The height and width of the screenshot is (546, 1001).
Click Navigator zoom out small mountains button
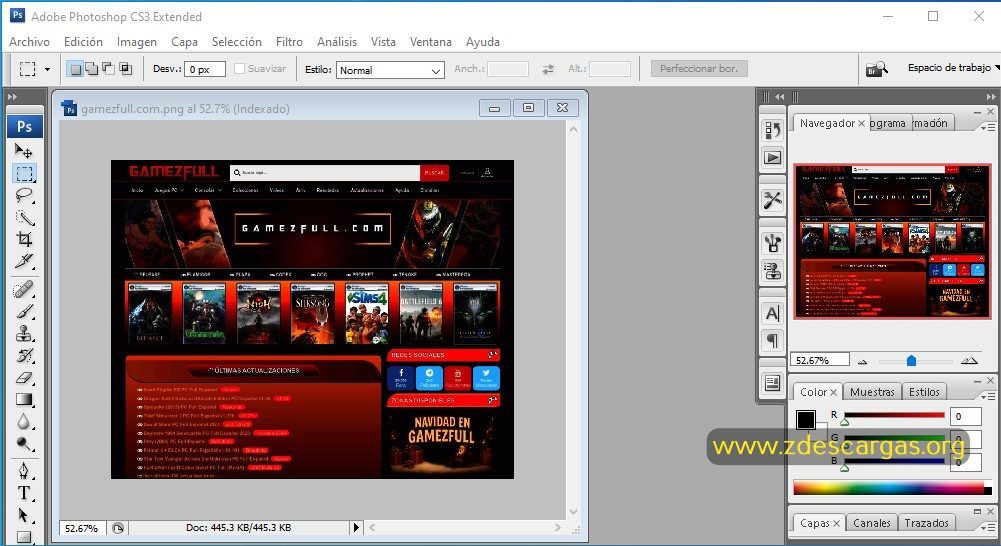coord(862,361)
